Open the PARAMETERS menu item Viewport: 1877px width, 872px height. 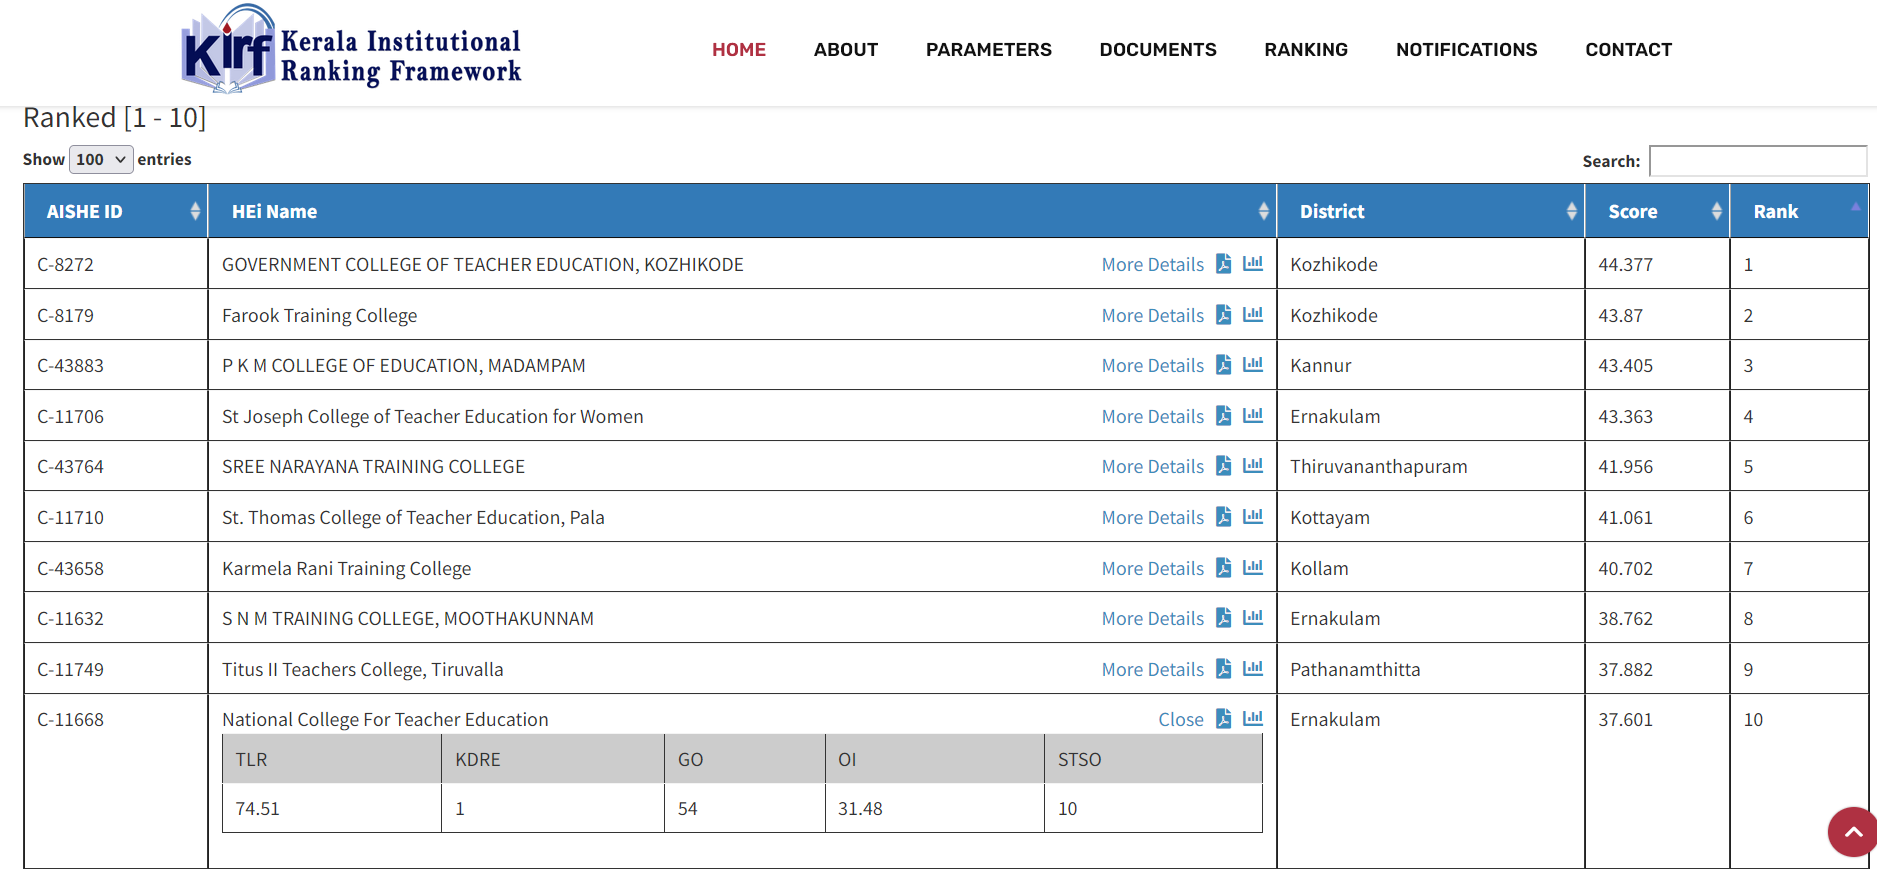point(989,49)
